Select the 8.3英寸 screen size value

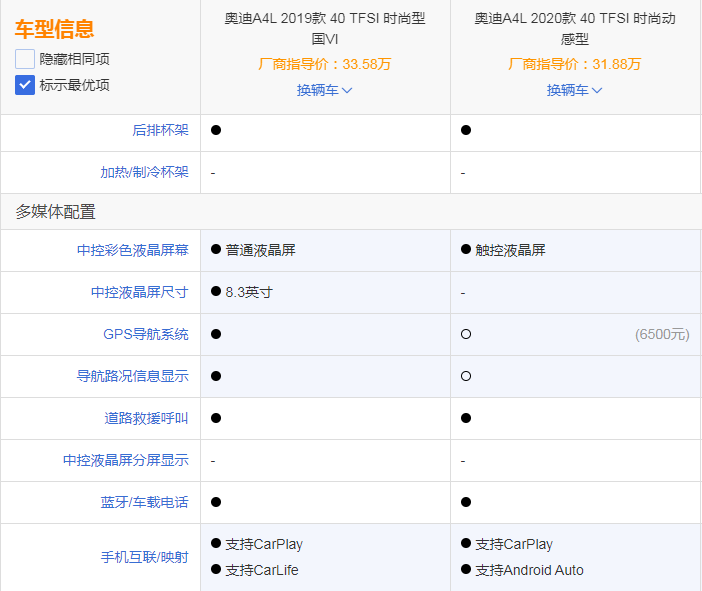coord(249,292)
